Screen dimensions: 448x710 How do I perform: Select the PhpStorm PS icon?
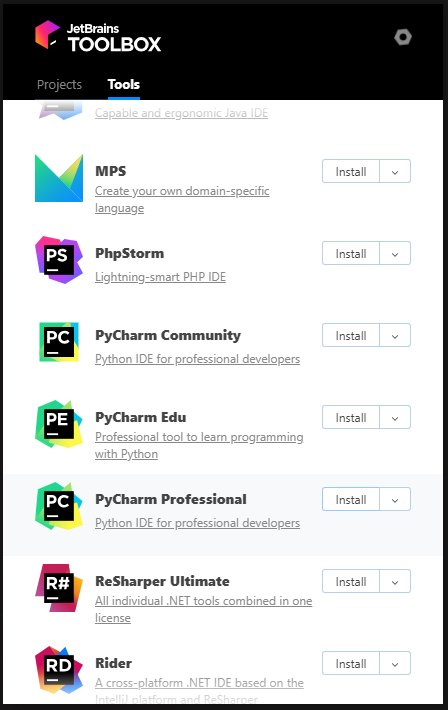pos(59,260)
